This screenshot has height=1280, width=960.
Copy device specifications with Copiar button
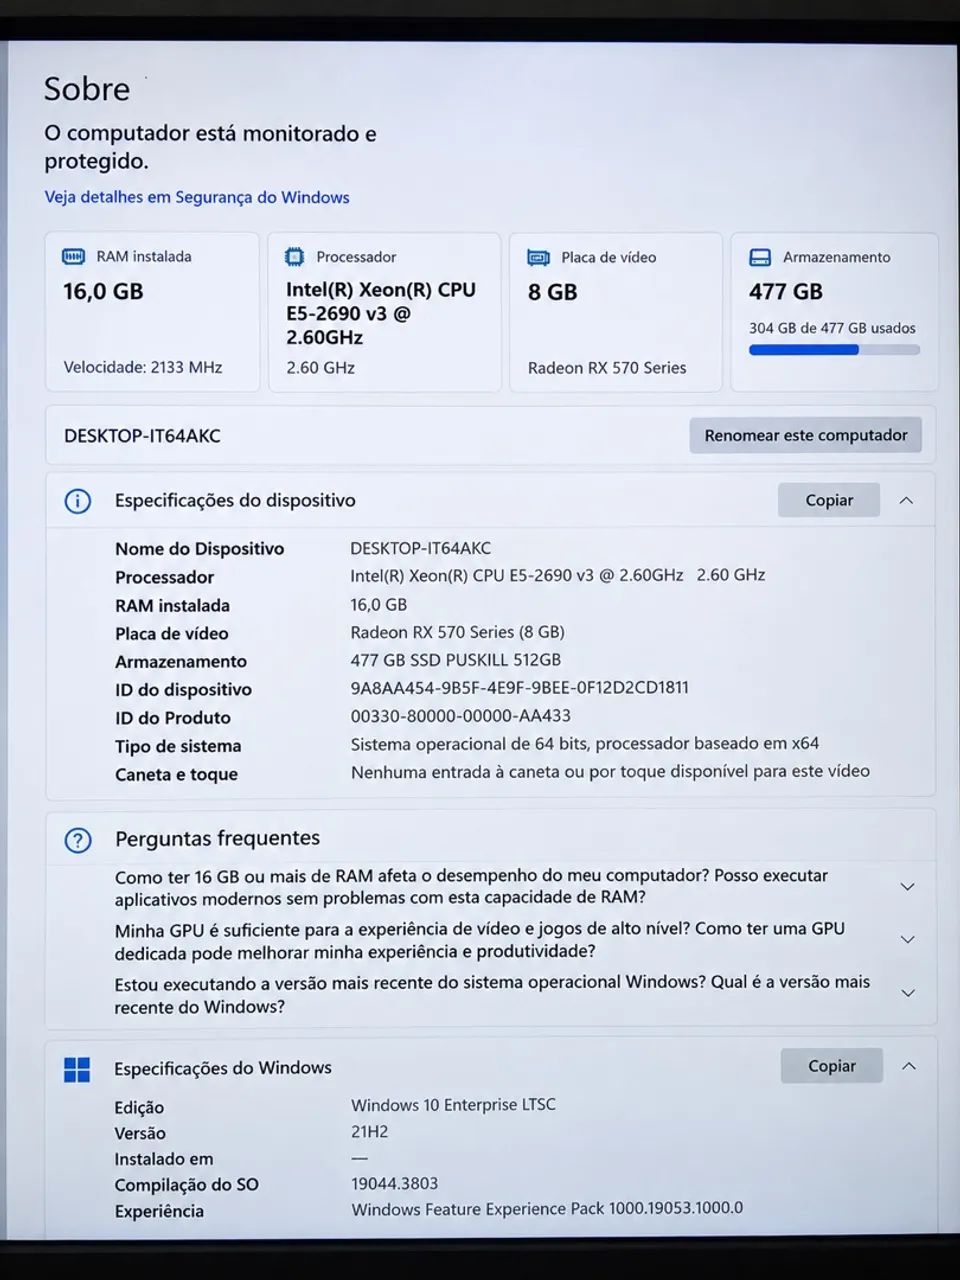829,500
